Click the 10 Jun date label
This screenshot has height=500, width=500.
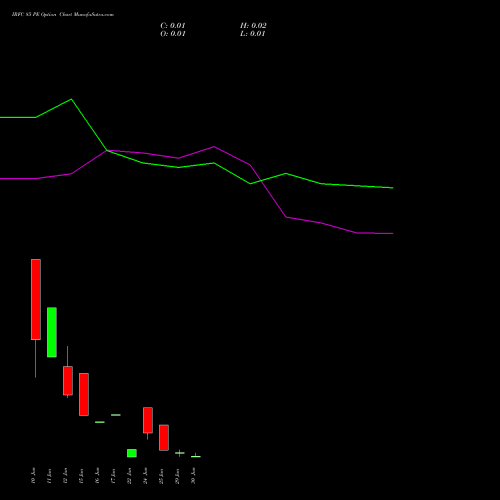pos(33,476)
